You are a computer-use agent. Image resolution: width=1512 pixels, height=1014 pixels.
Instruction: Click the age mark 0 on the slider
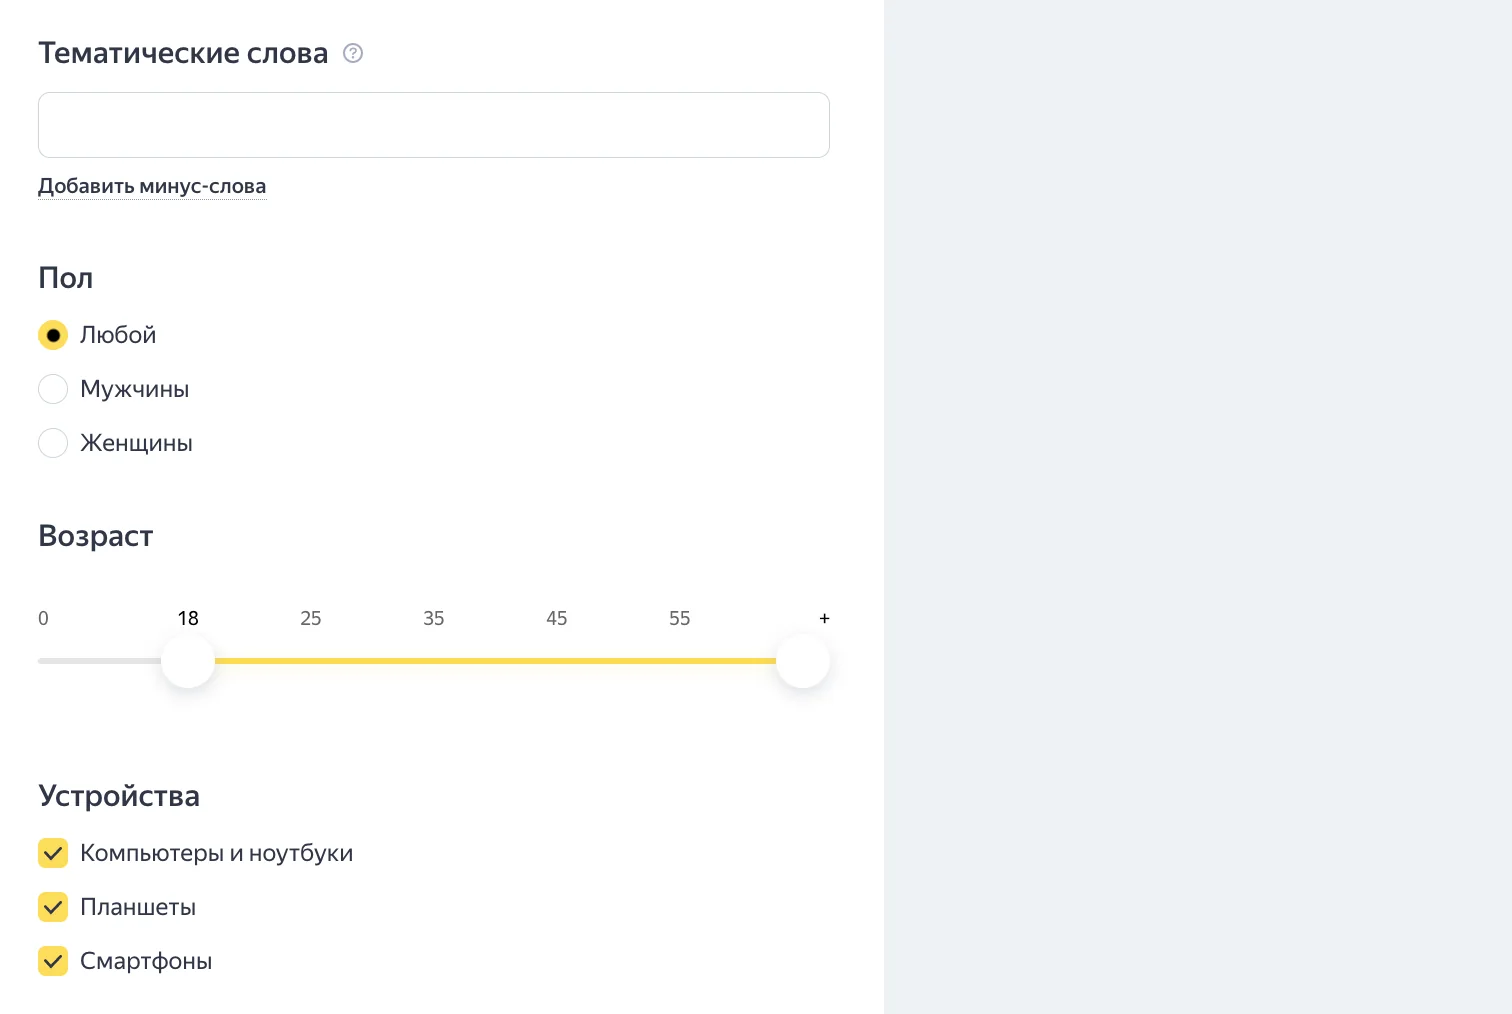tap(43, 618)
